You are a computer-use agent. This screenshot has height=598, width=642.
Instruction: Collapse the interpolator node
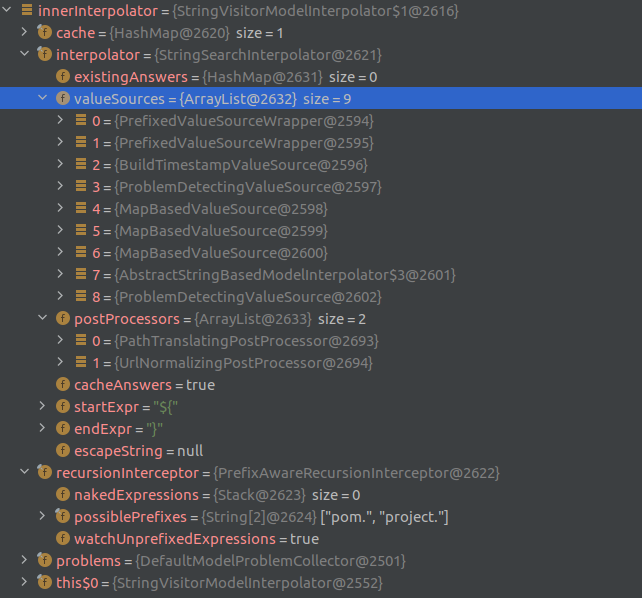[x=25, y=53]
